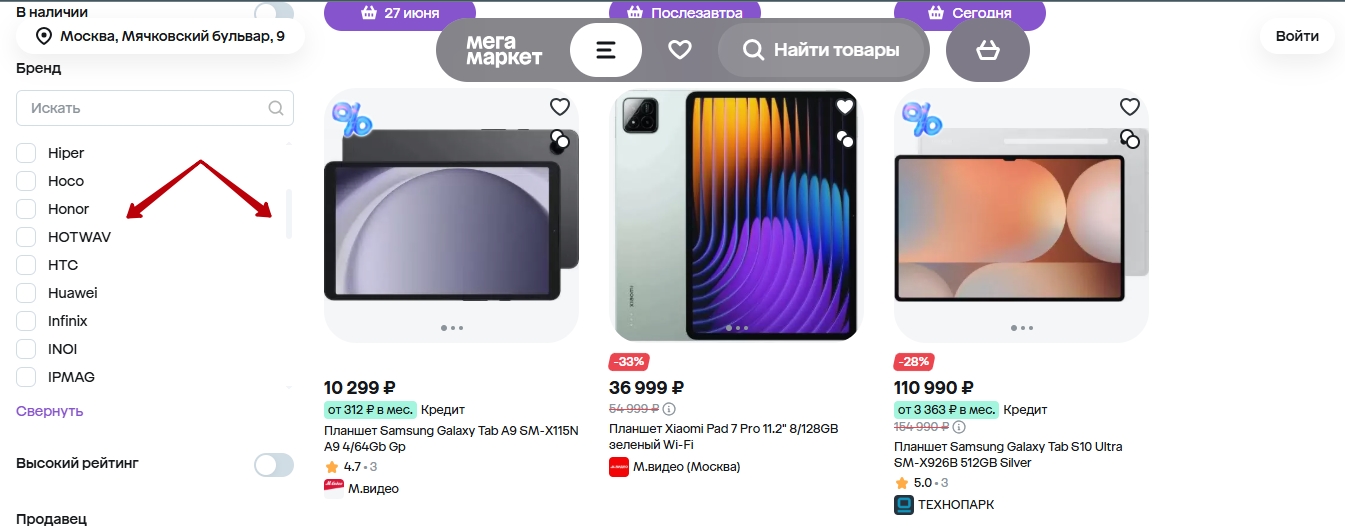Open delivery address Москва, Мячковский бульвар, 9
Viewport: 1345px width, 532px height.
coord(161,37)
